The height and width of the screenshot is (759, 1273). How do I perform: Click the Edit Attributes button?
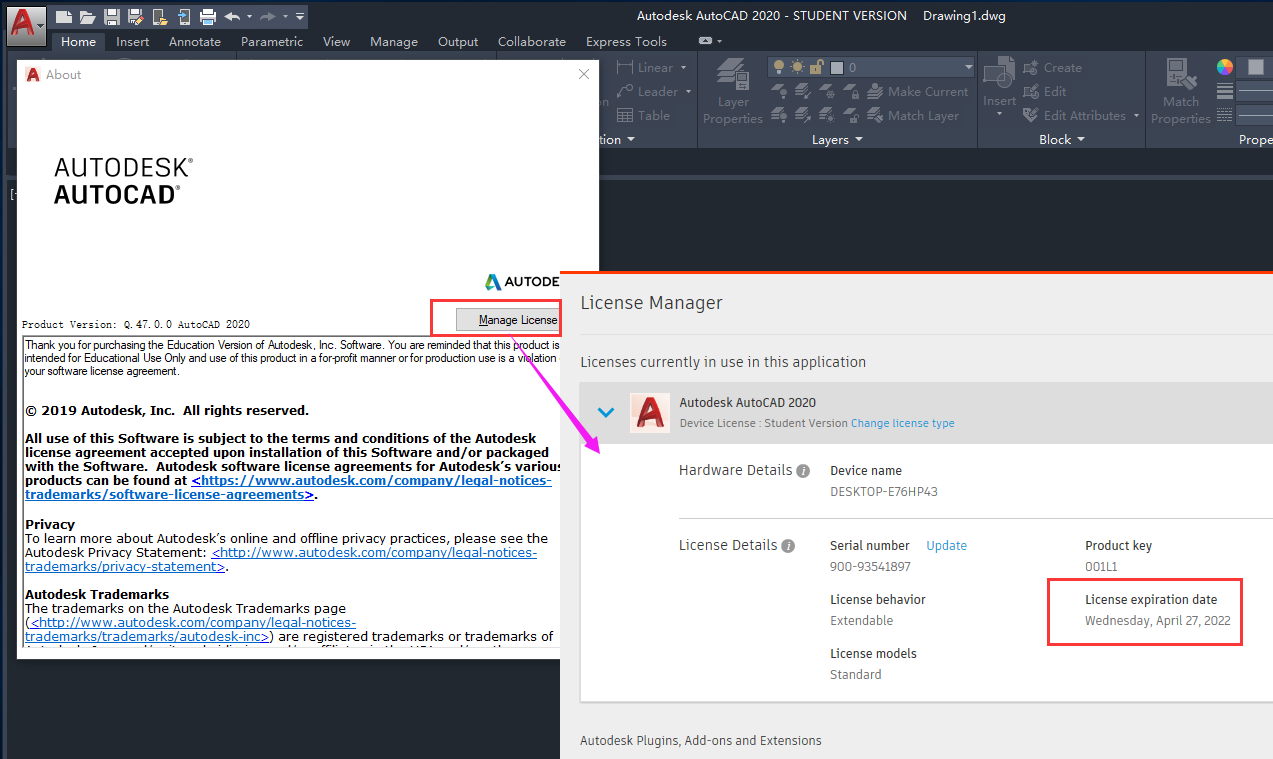pos(1074,116)
